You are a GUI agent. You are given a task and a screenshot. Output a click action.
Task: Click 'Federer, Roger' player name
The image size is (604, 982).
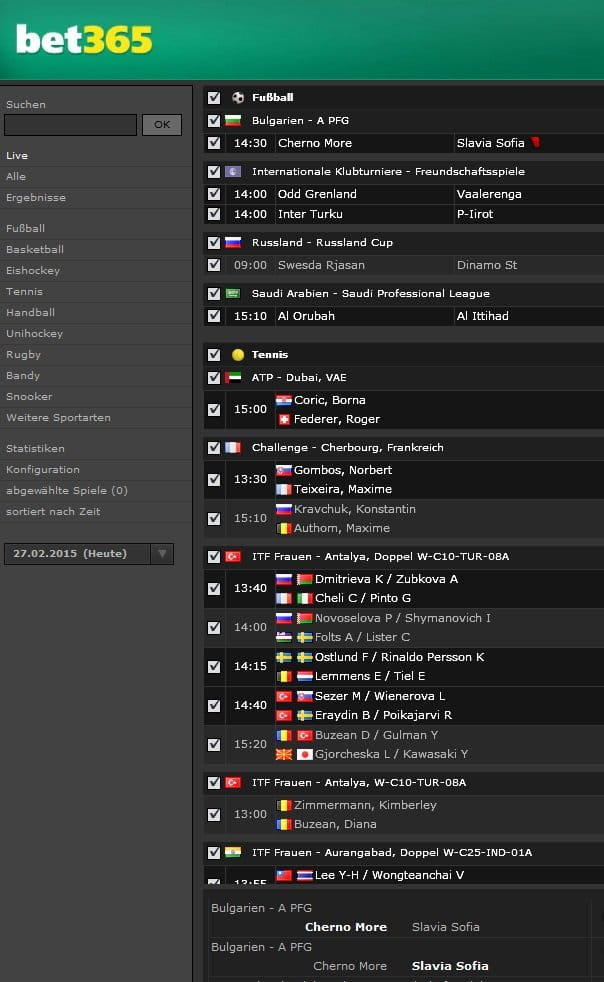tap(337, 419)
